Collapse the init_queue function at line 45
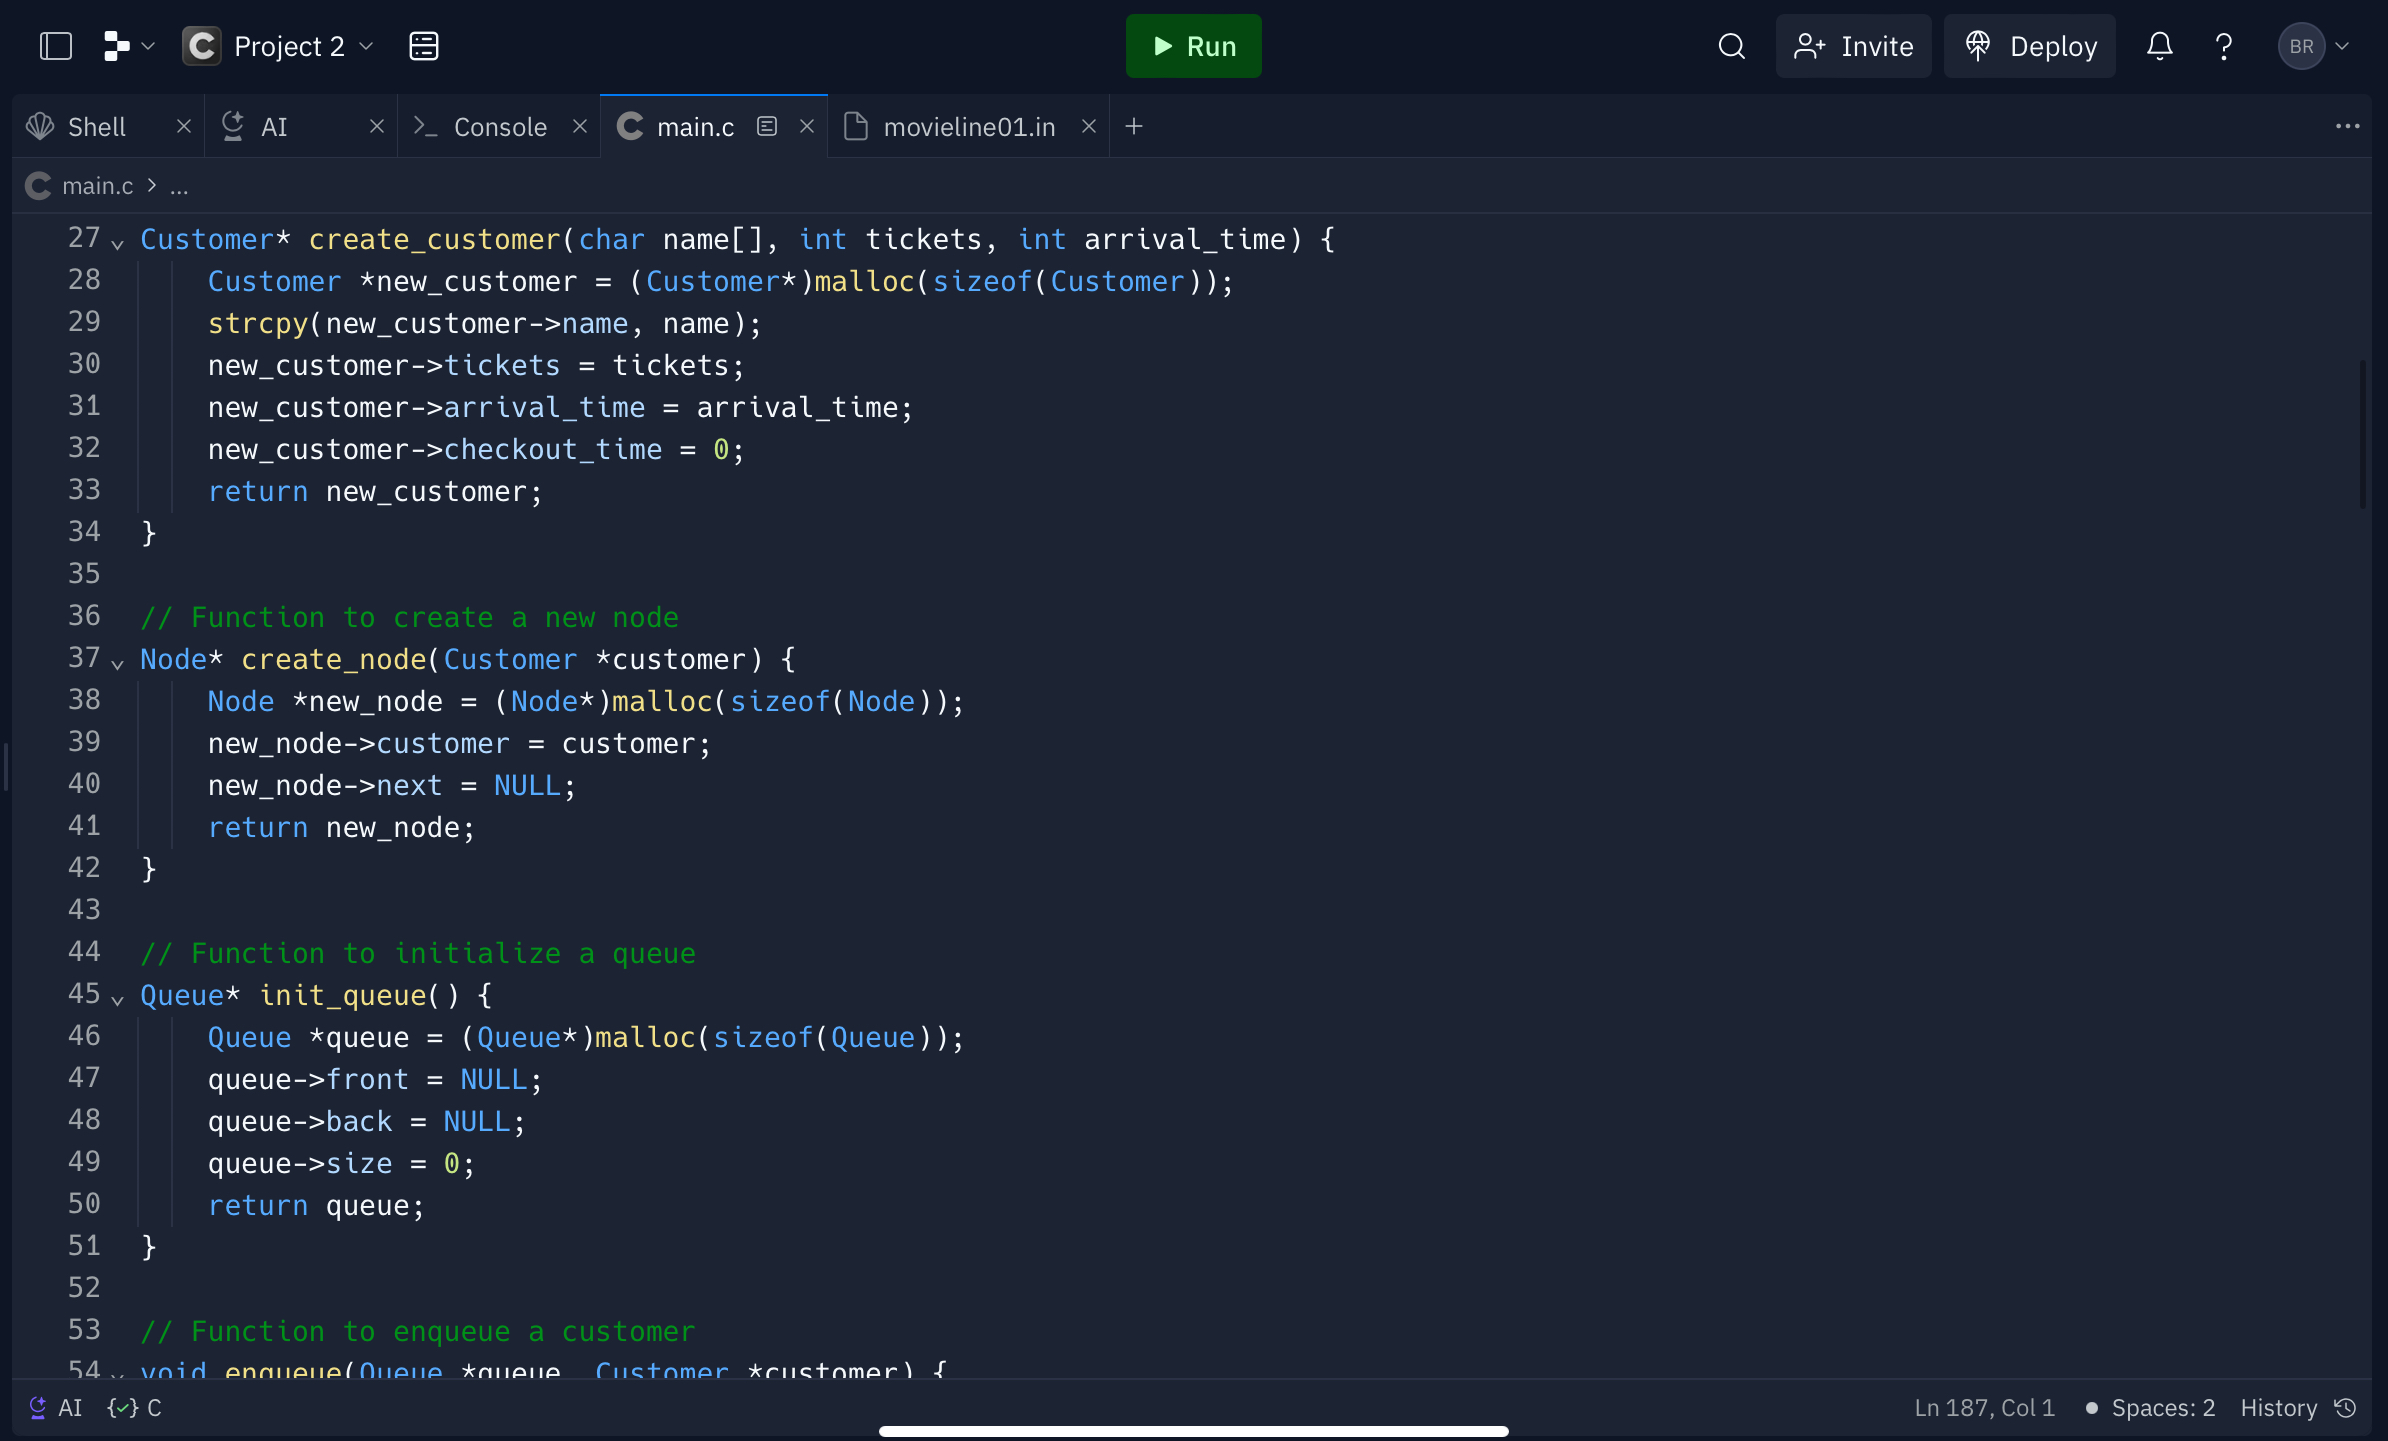 tap(117, 1000)
